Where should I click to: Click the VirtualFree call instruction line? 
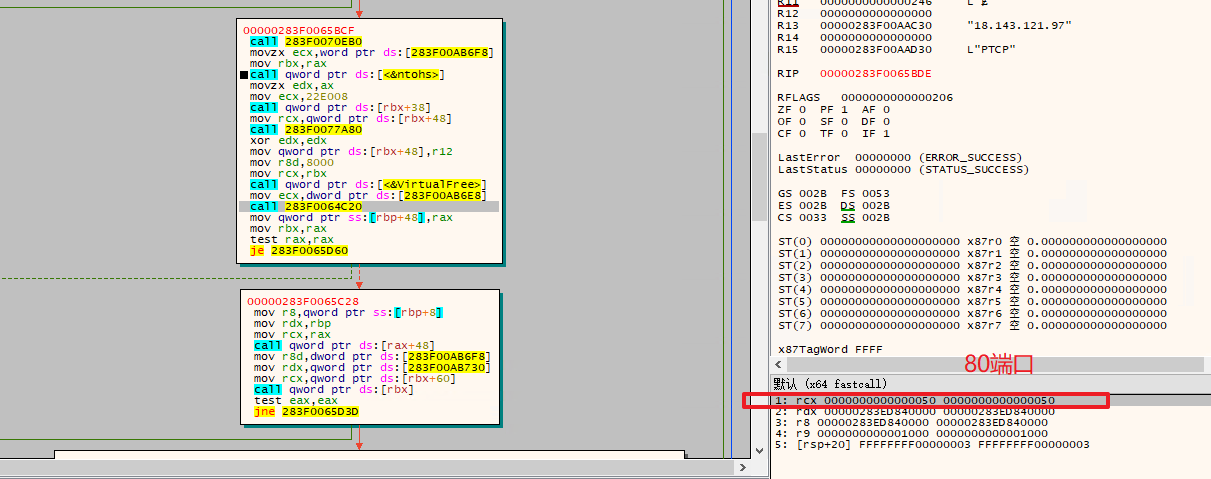pyautogui.click(x=368, y=184)
